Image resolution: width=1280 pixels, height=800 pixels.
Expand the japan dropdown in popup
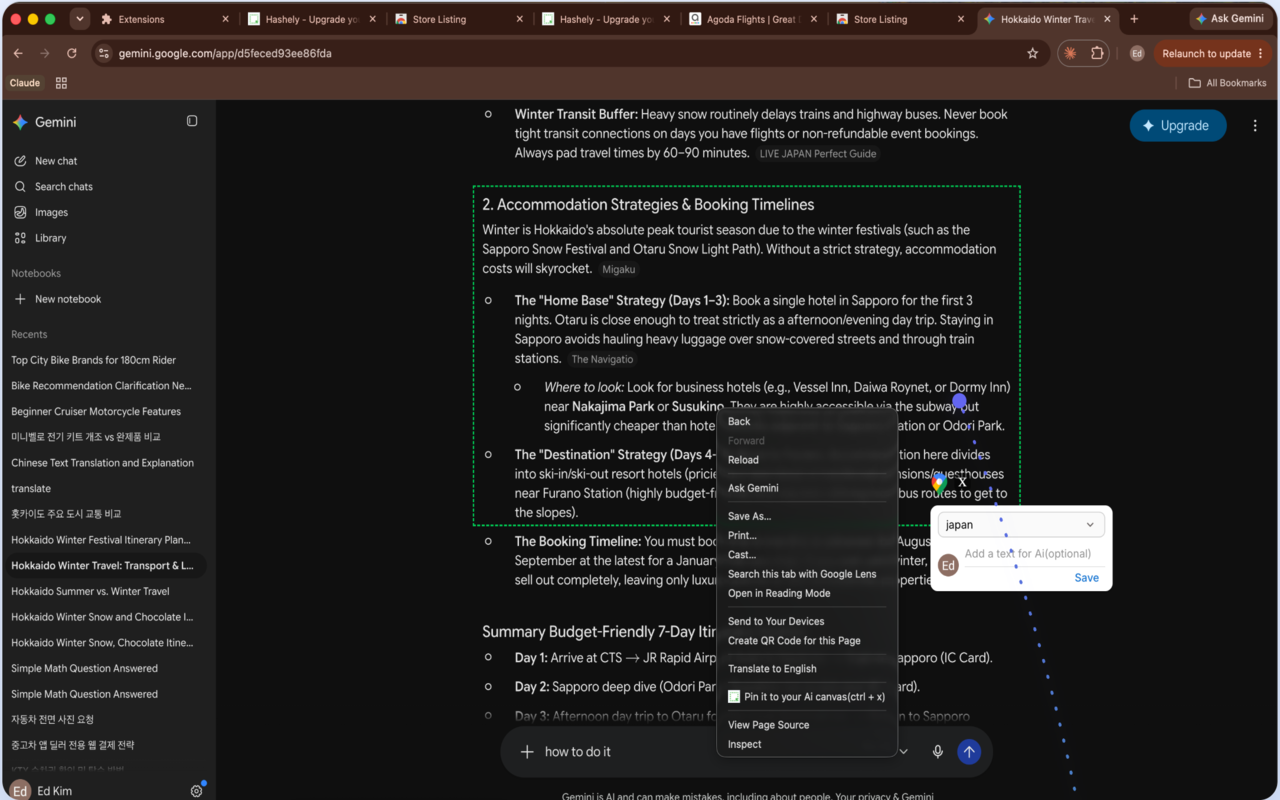1021,525
